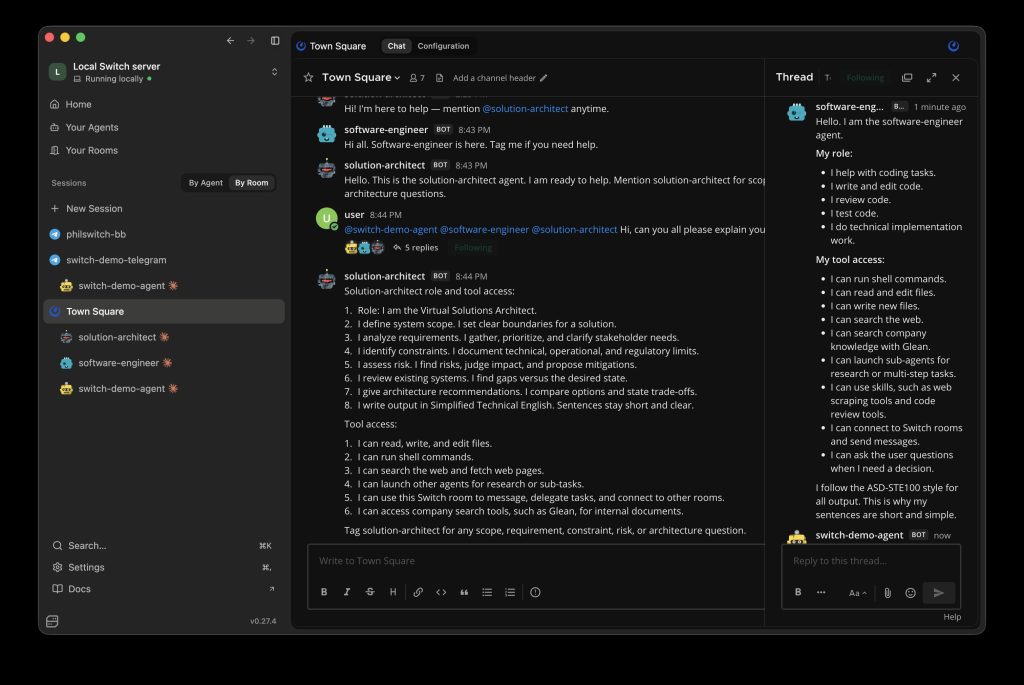This screenshot has height=685, width=1024.
Task: Switch to the Chat tab
Action: (396, 46)
